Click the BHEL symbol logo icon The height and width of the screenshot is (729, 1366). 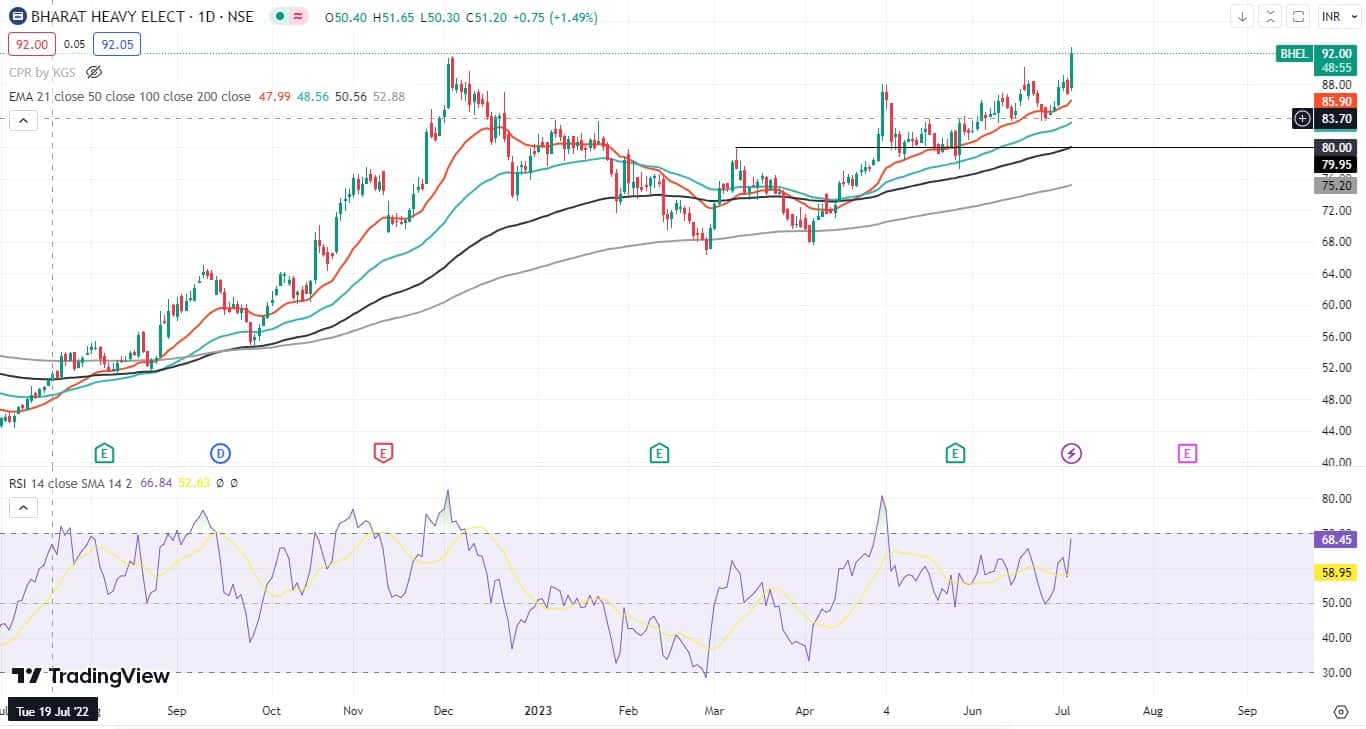click(x=18, y=17)
